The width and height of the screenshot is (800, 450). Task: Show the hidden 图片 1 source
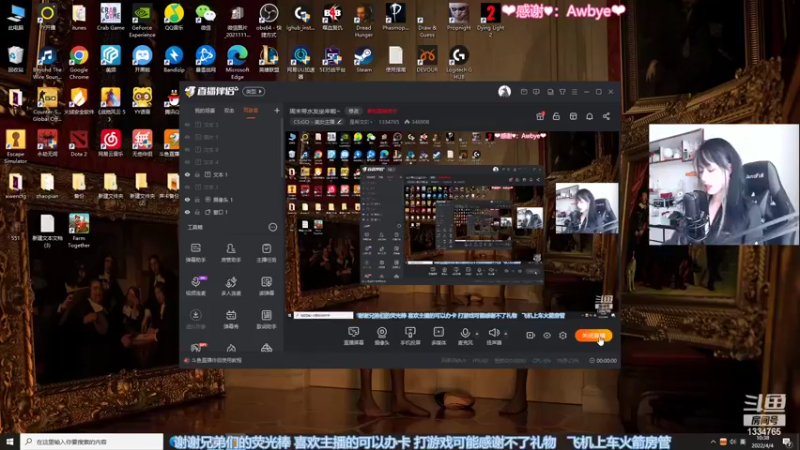pos(187,137)
